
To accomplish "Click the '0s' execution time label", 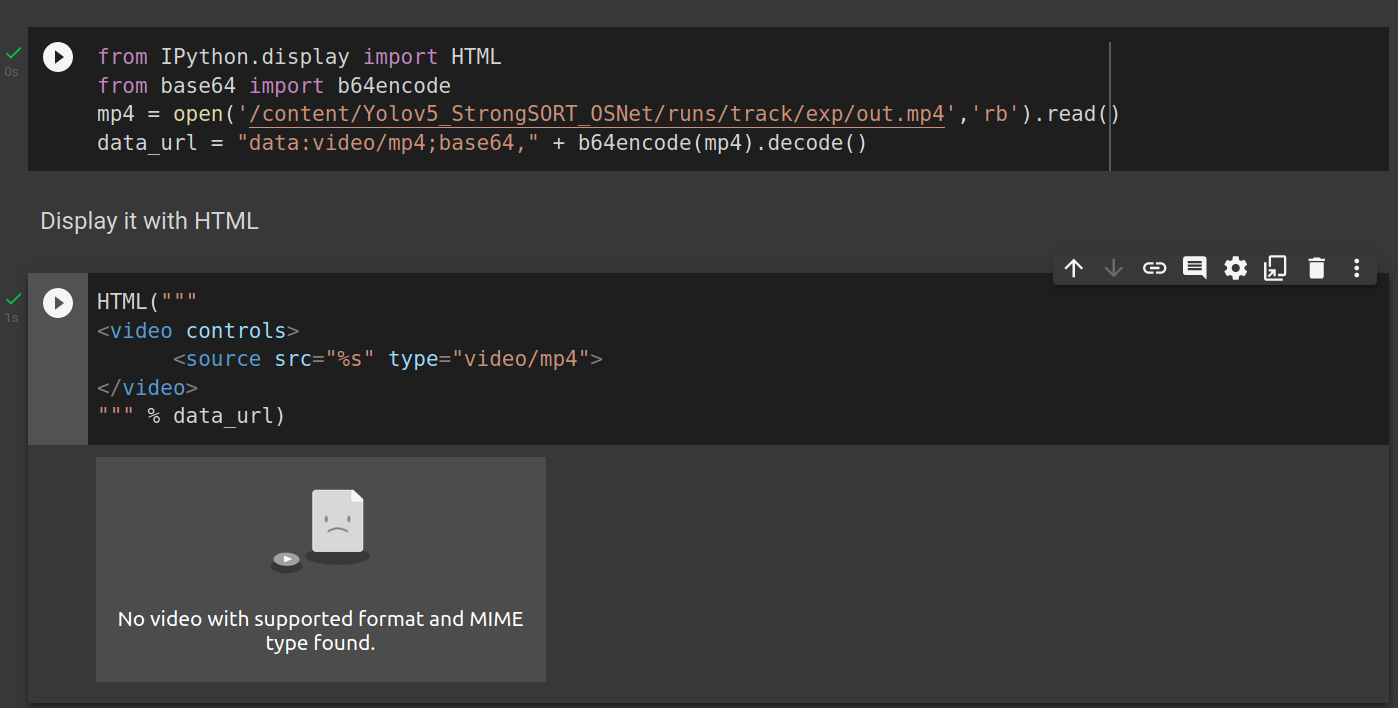I will 12,71.
